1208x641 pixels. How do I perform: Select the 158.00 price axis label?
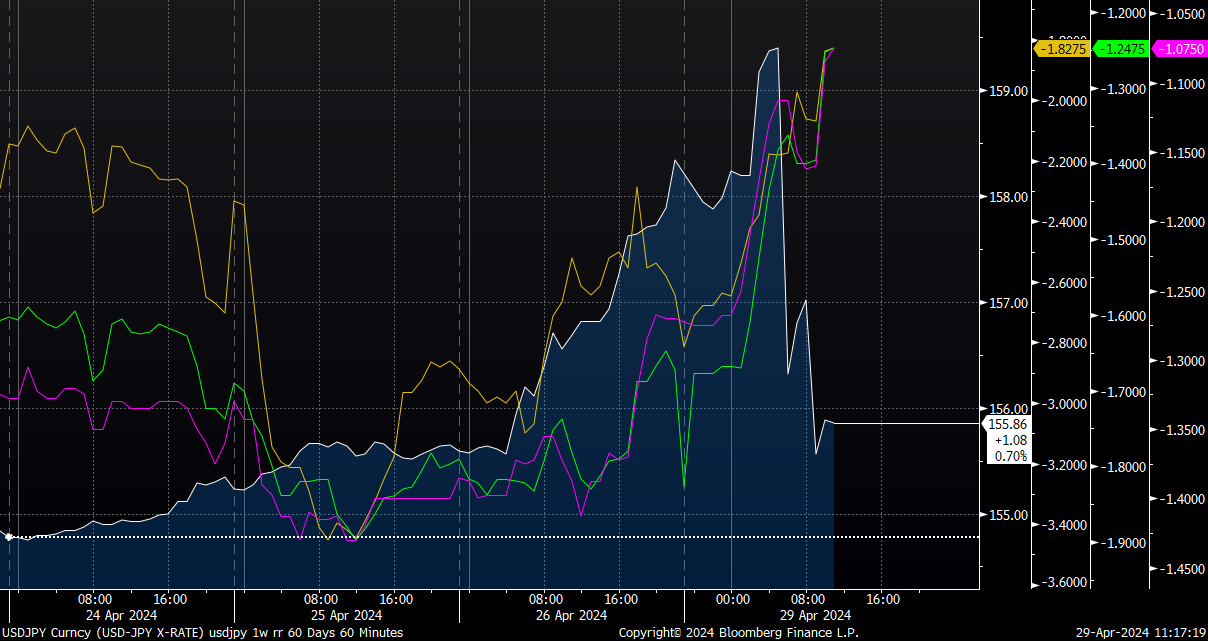[1008, 197]
